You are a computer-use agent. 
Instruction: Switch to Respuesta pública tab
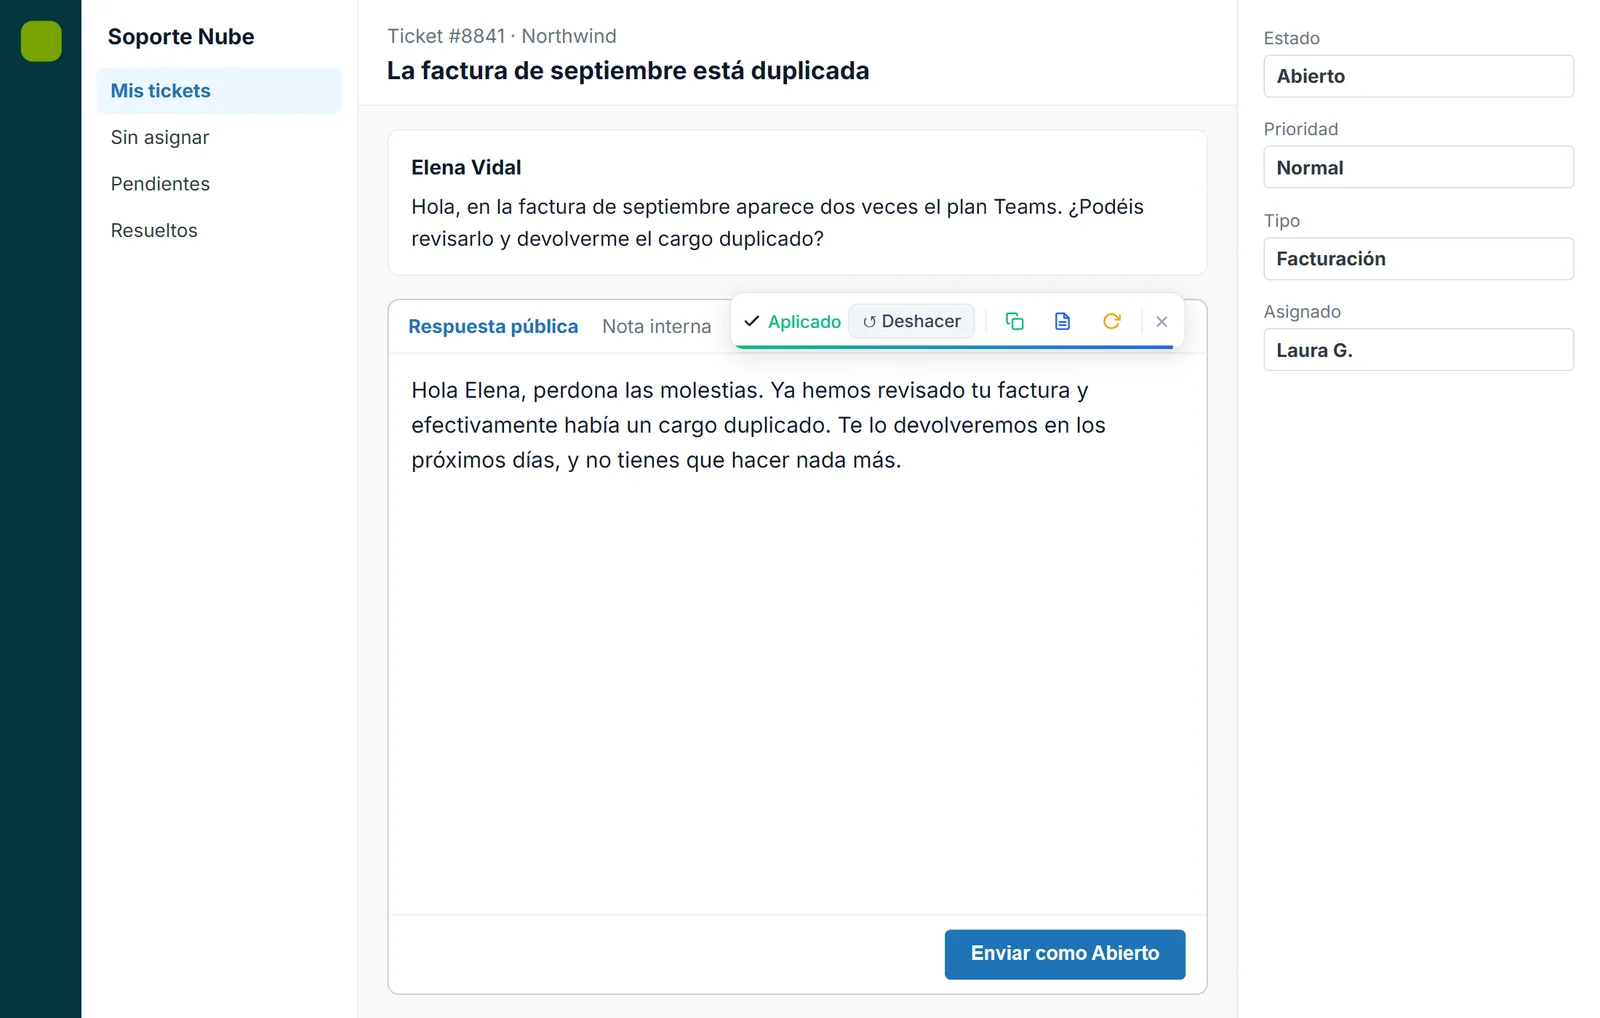pyautogui.click(x=493, y=326)
